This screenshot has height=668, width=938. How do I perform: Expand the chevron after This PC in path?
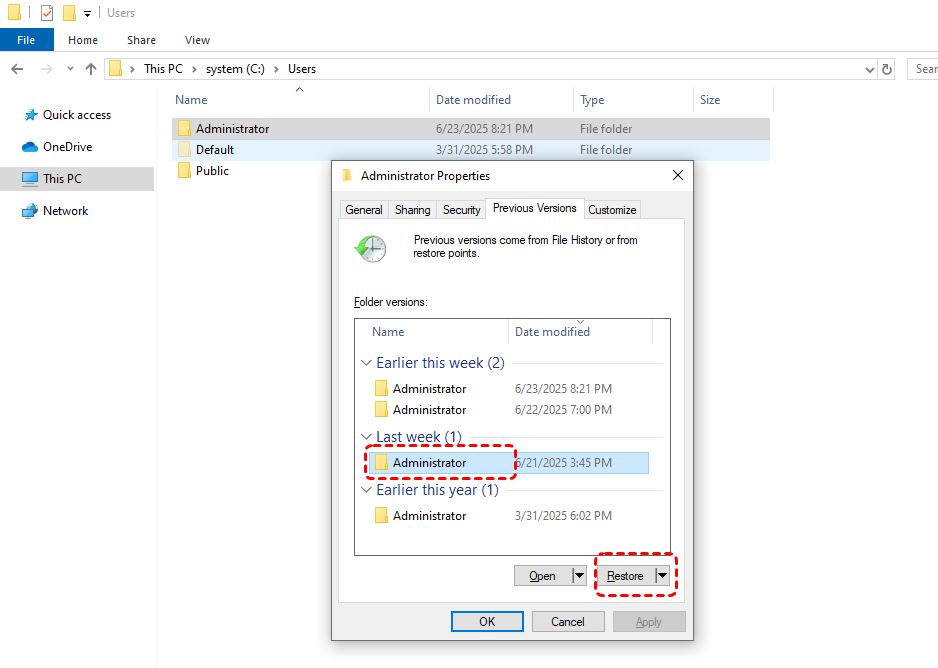click(x=194, y=69)
